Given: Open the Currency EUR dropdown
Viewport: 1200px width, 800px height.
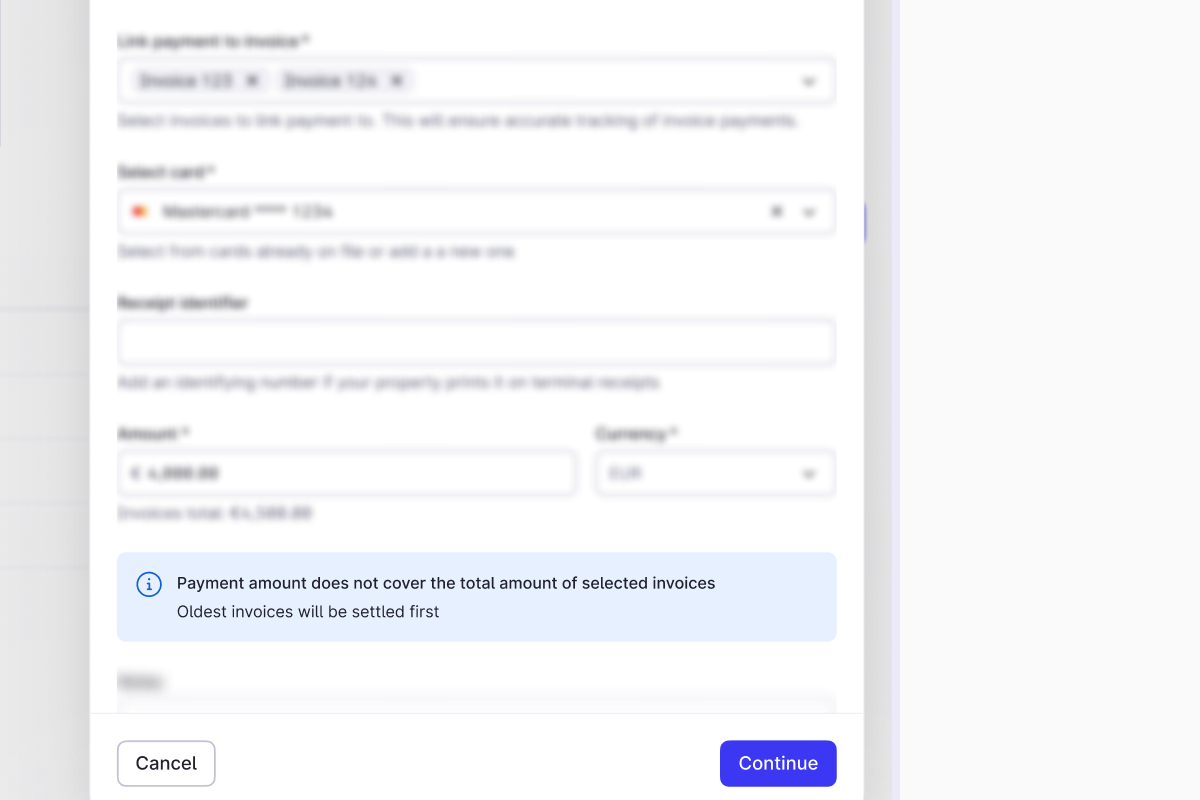Looking at the screenshot, I should click(700, 473).
